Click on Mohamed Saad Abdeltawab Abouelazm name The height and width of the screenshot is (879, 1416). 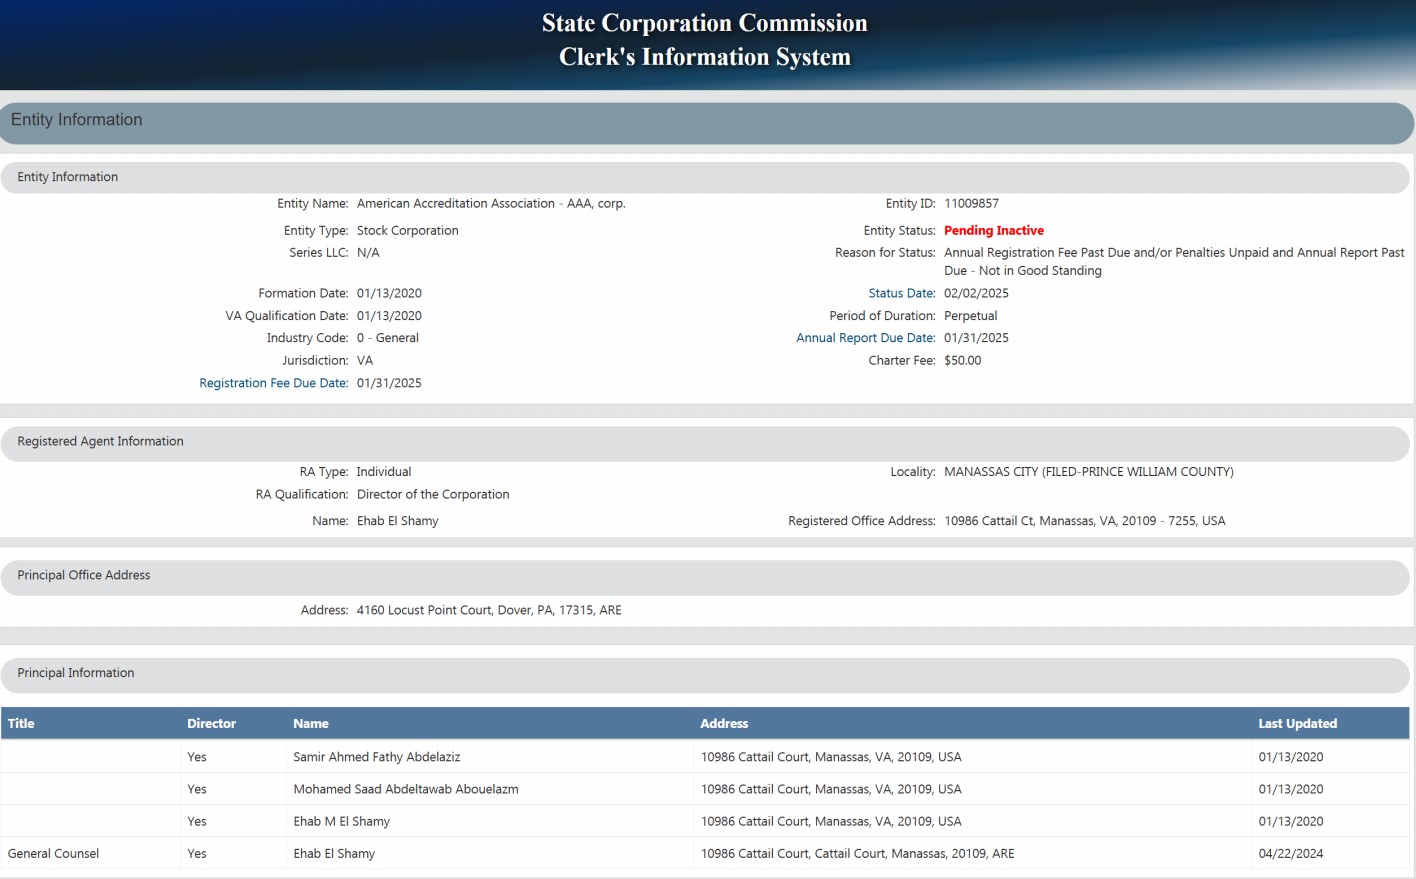[405, 789]
